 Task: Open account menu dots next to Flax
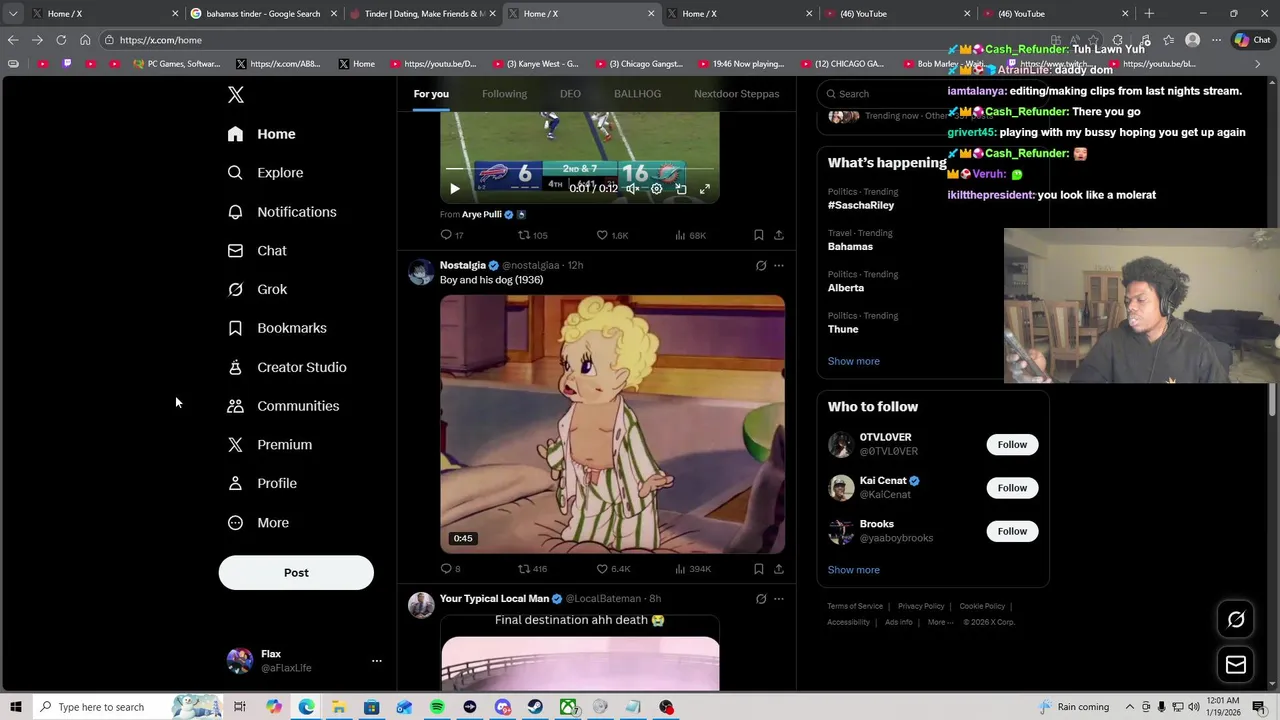click(377, 661)
